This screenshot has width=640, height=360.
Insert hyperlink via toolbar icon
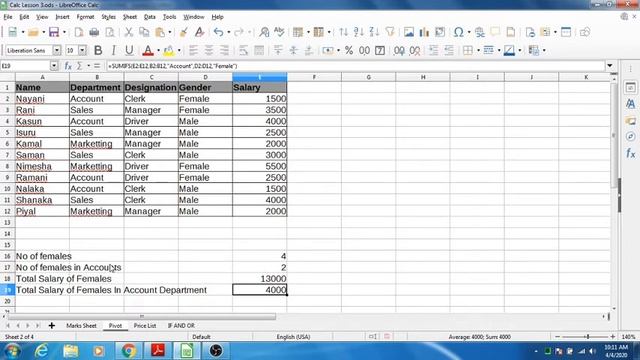[480, 32]
